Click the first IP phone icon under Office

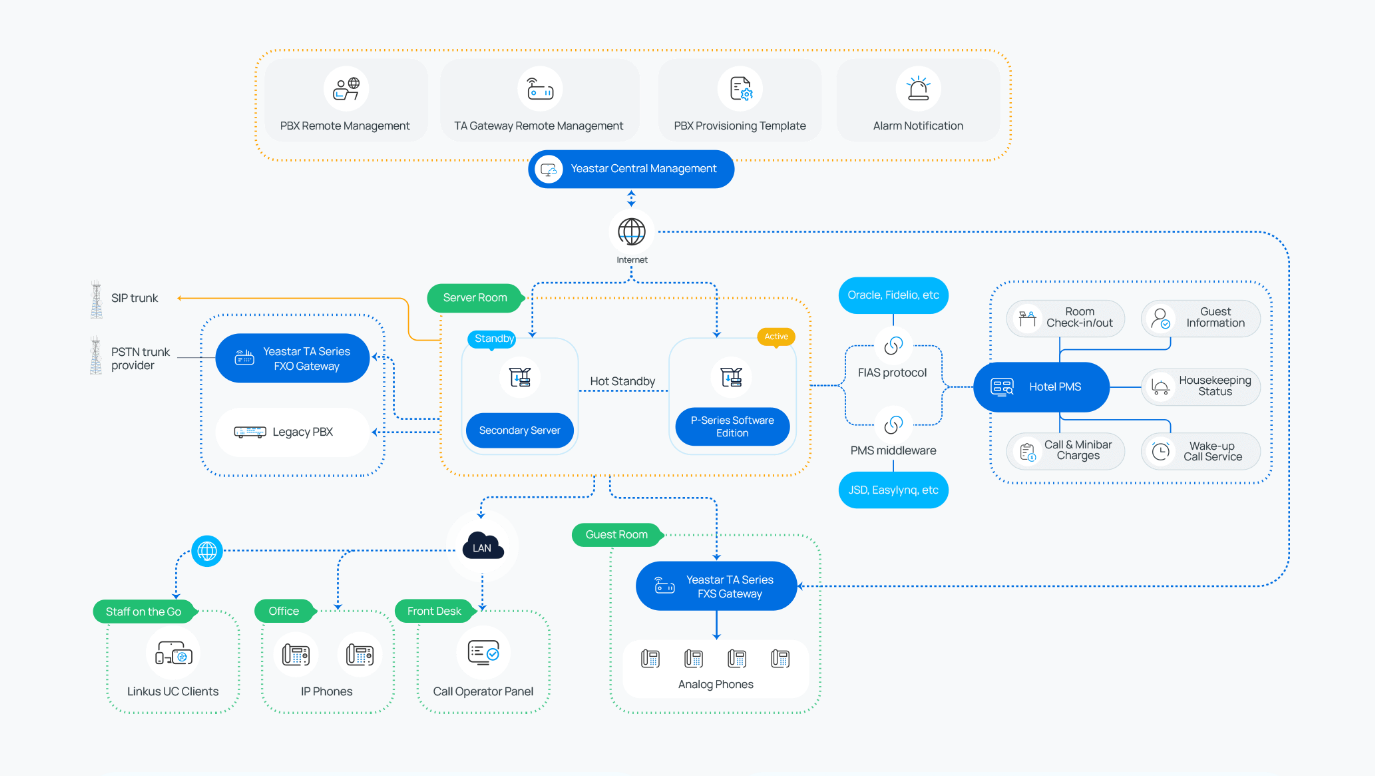[x=295, y=655]
